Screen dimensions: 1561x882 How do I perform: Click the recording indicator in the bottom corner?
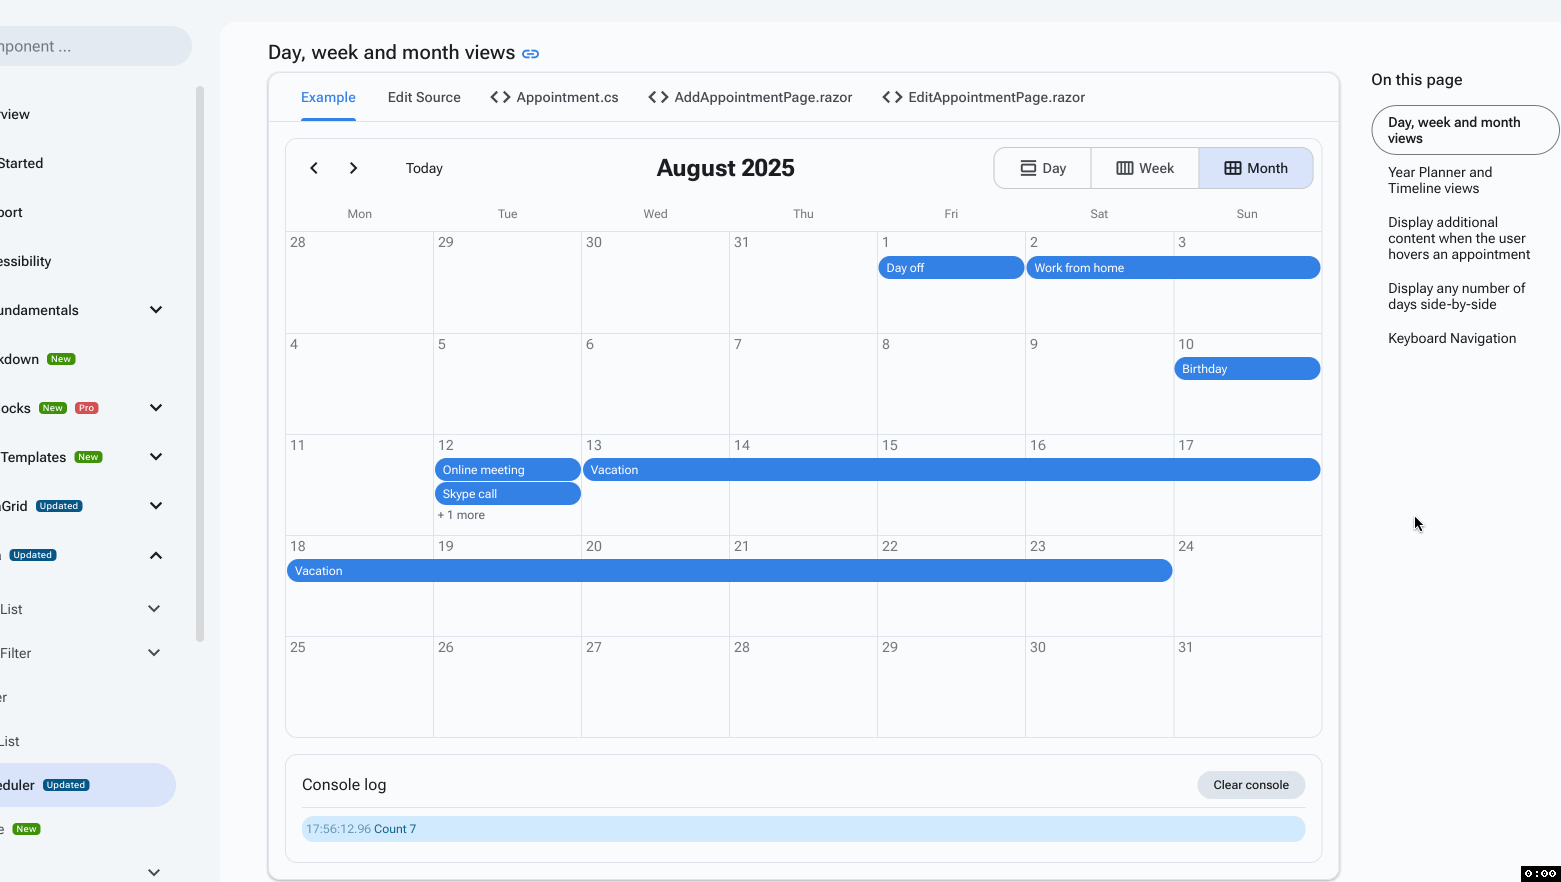[1538, 873]
